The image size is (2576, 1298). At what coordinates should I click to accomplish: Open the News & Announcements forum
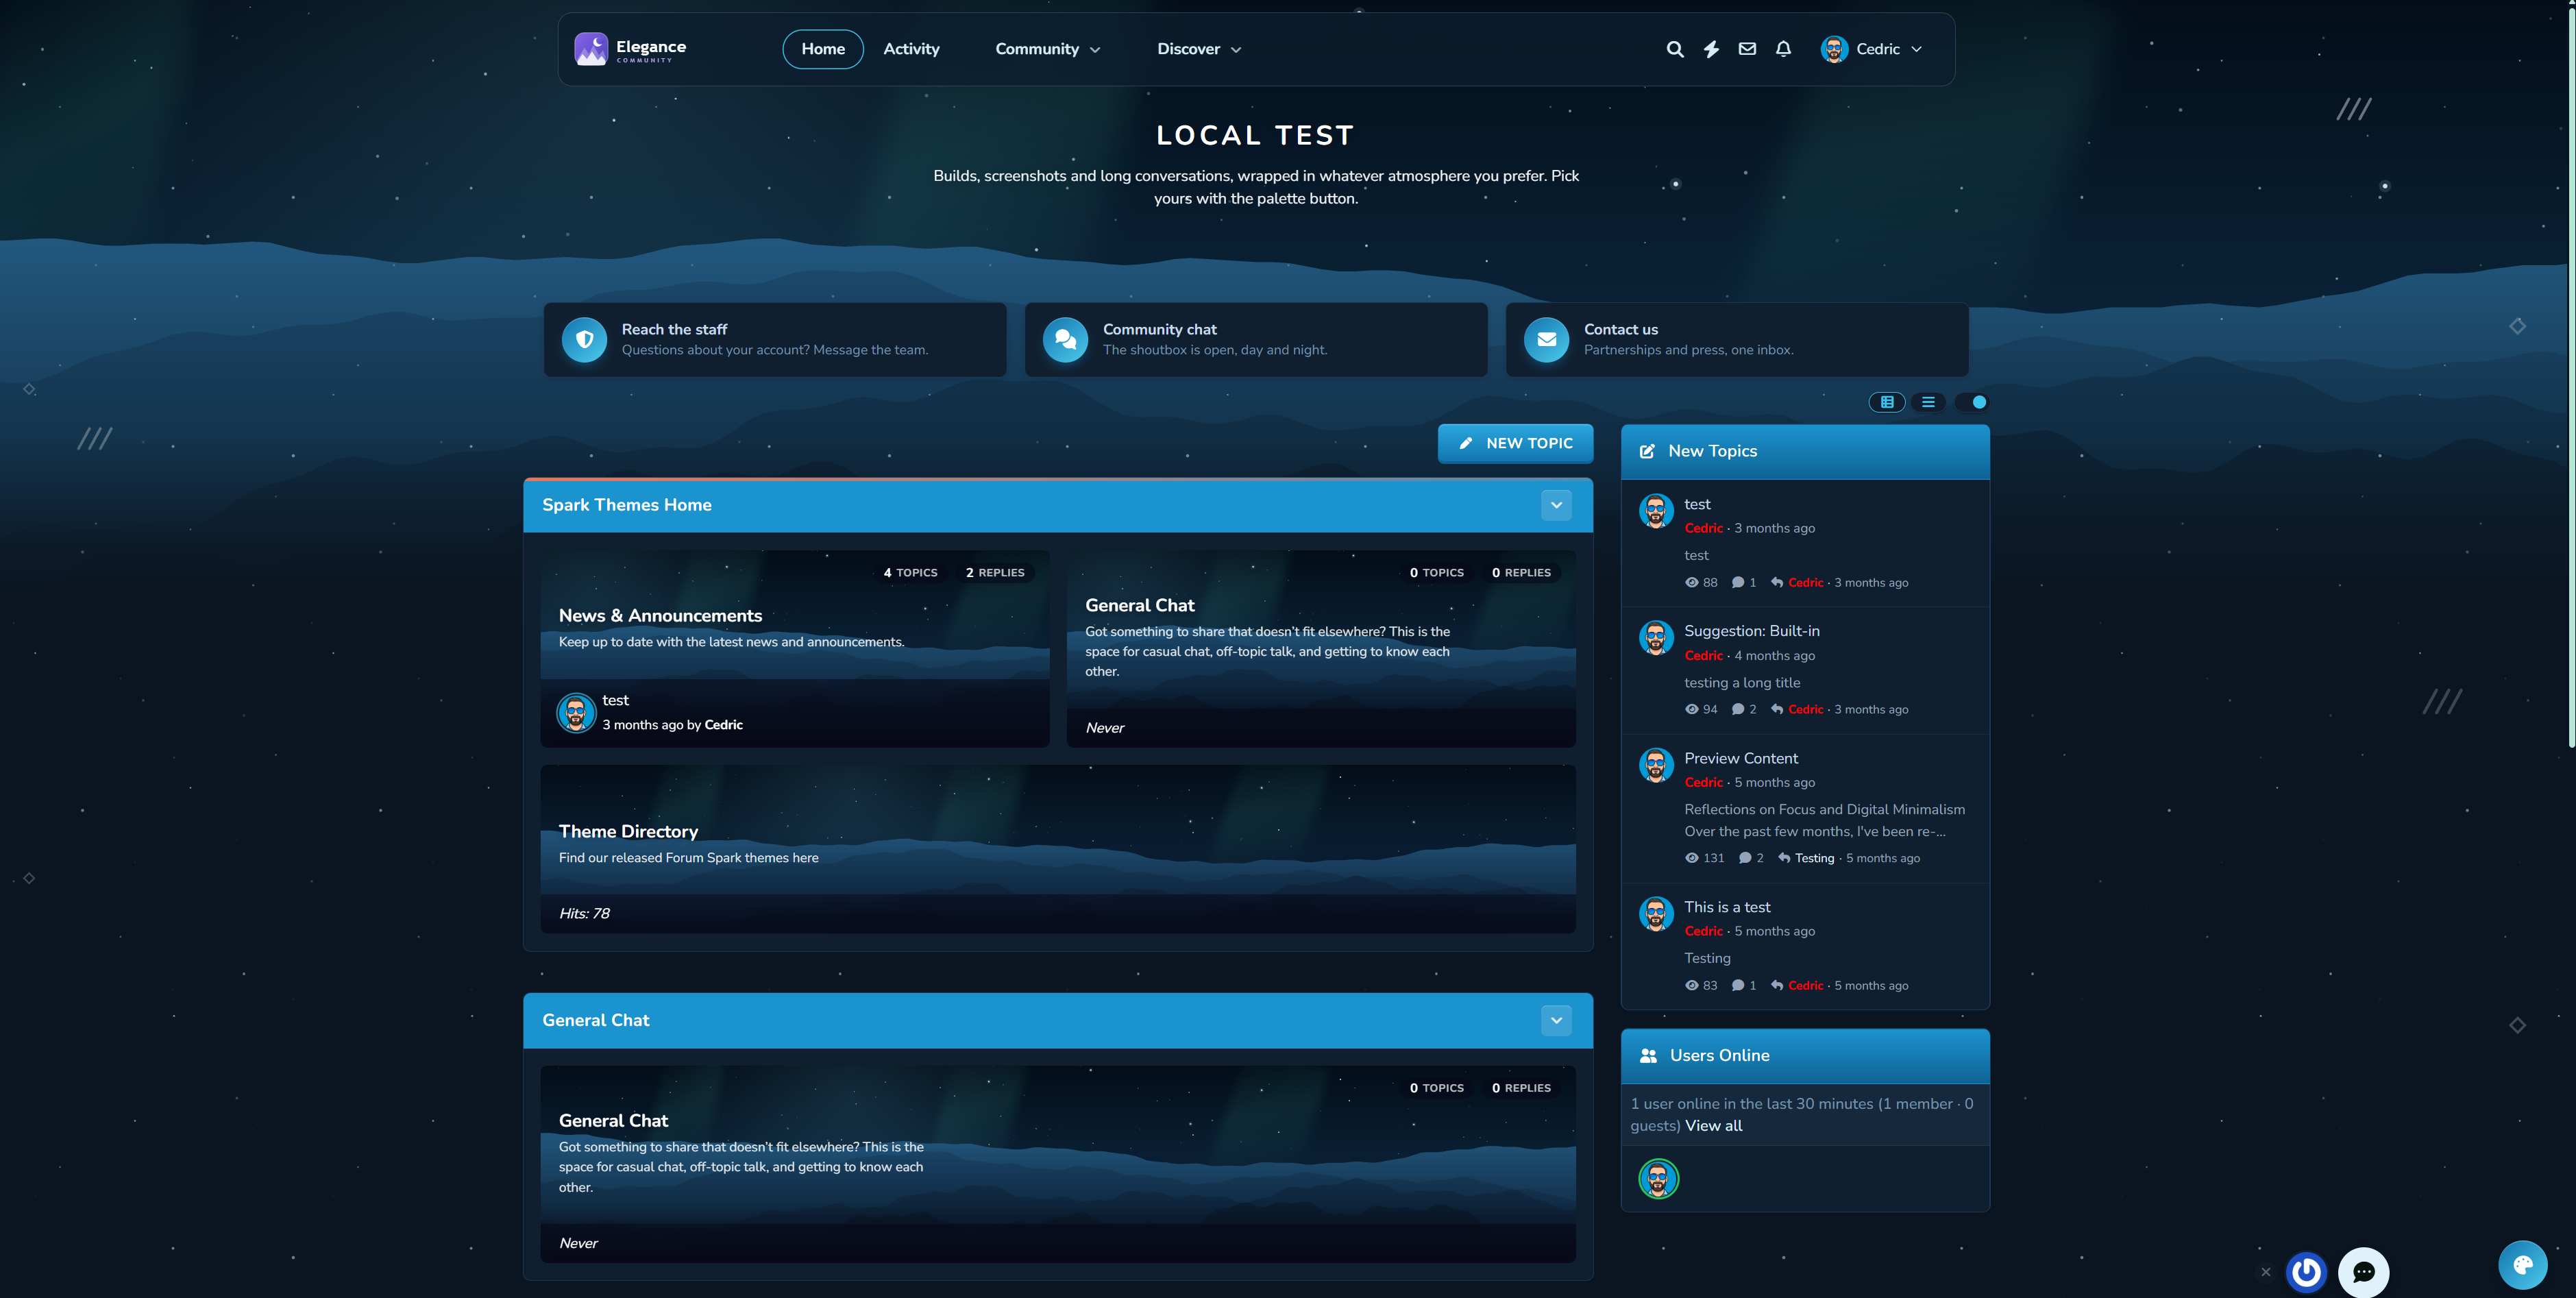pyautogui.click(x=660, y=616)
